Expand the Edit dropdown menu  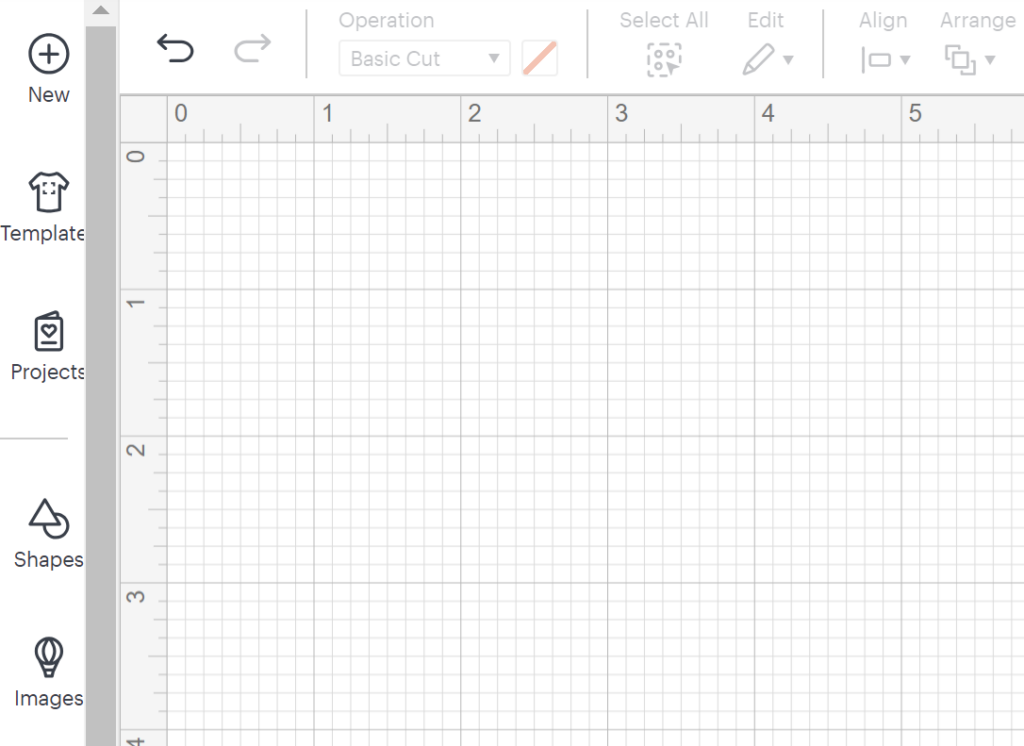[767, 60]
